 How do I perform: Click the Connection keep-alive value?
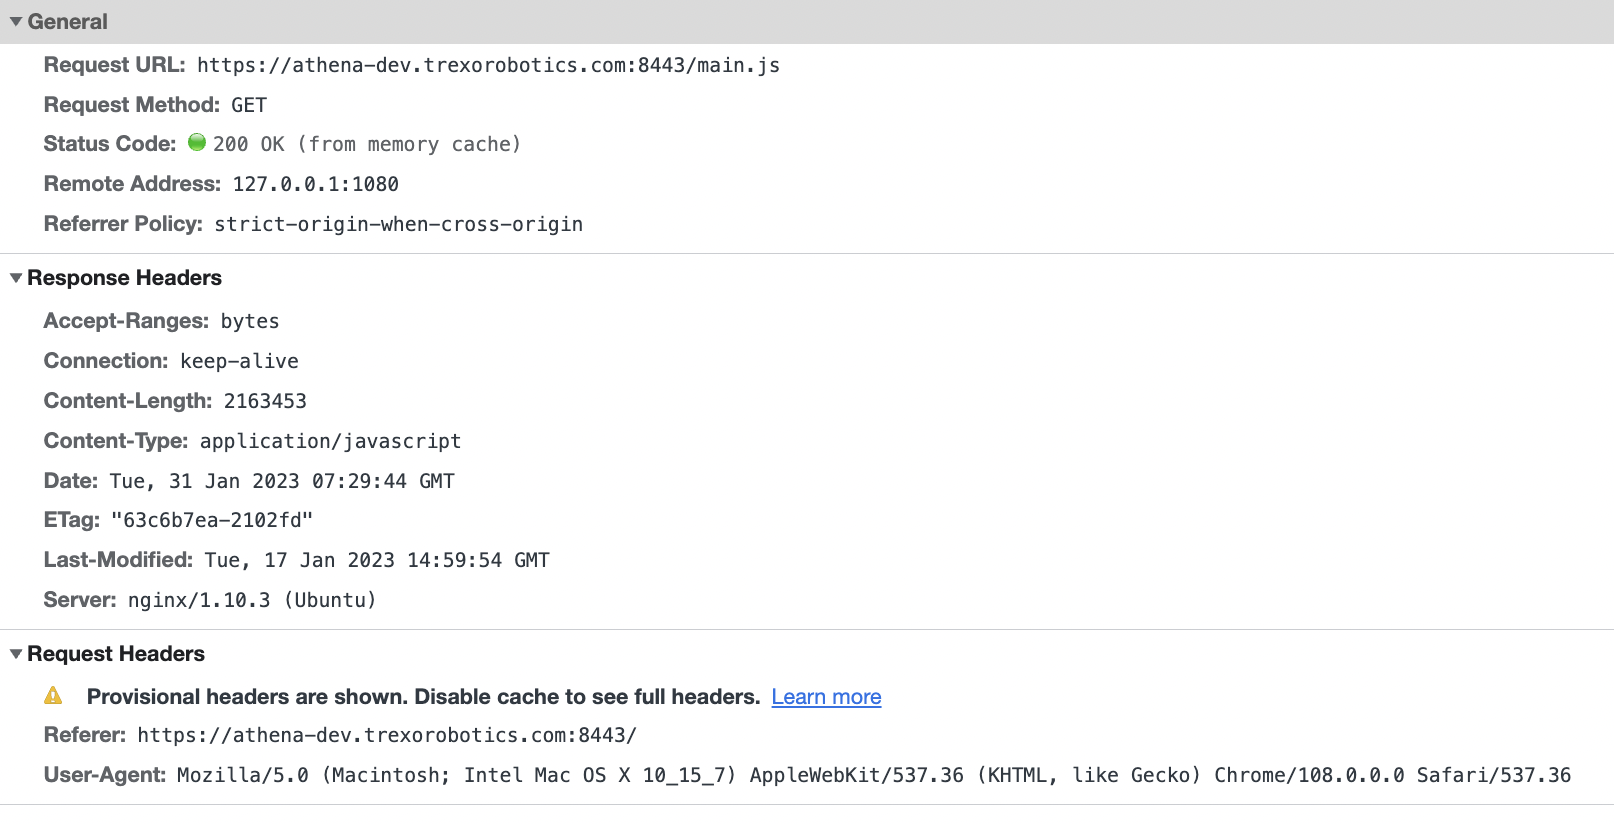[239, 360]
